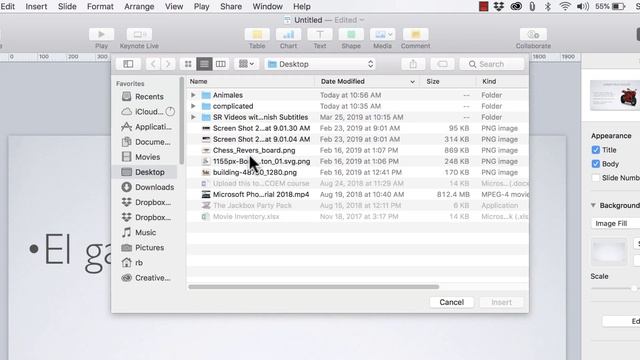
Task: Add a Text box from the toolbar
Action: point(320,35)
